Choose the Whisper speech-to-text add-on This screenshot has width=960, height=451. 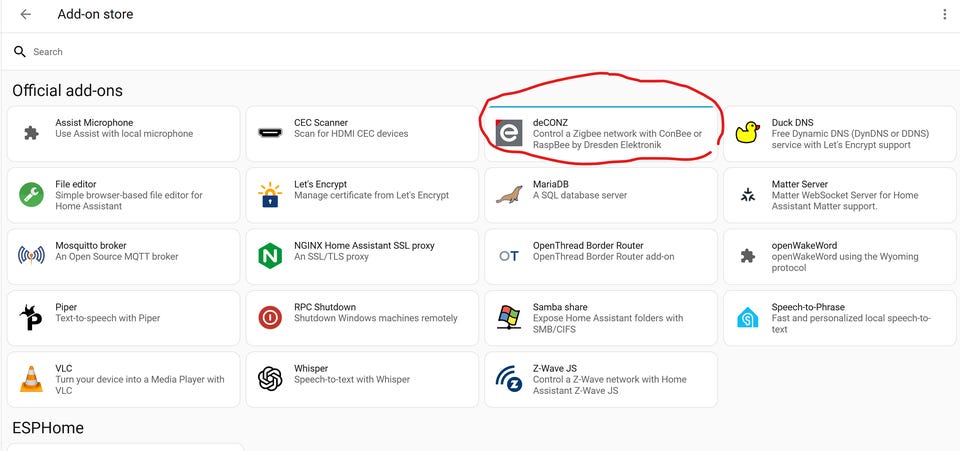362,379
